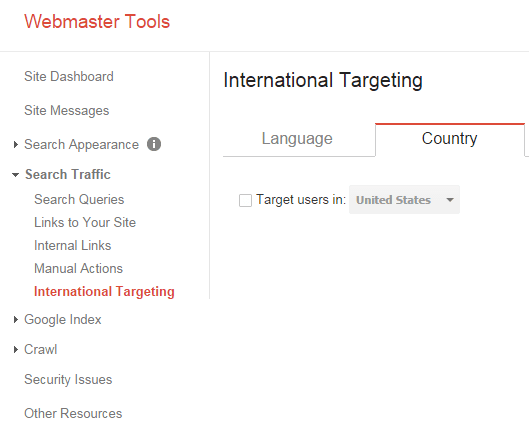The width and height of the screenshot is (529, 441).
Task: Click the Target users in label
Action: (x=301, y=200)
